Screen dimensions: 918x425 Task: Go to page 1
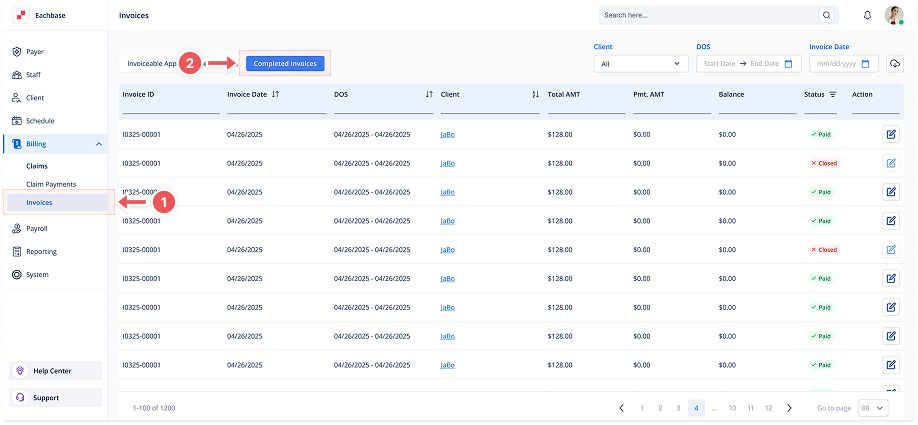642,408
